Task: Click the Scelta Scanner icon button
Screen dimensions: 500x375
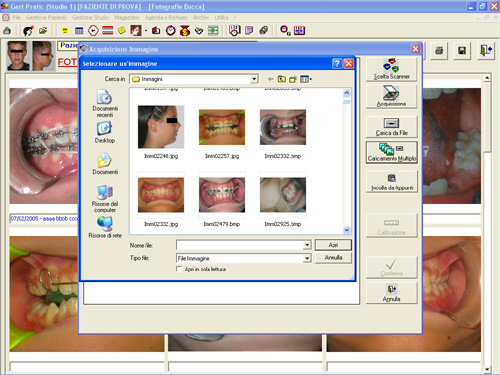Action: 391,69
